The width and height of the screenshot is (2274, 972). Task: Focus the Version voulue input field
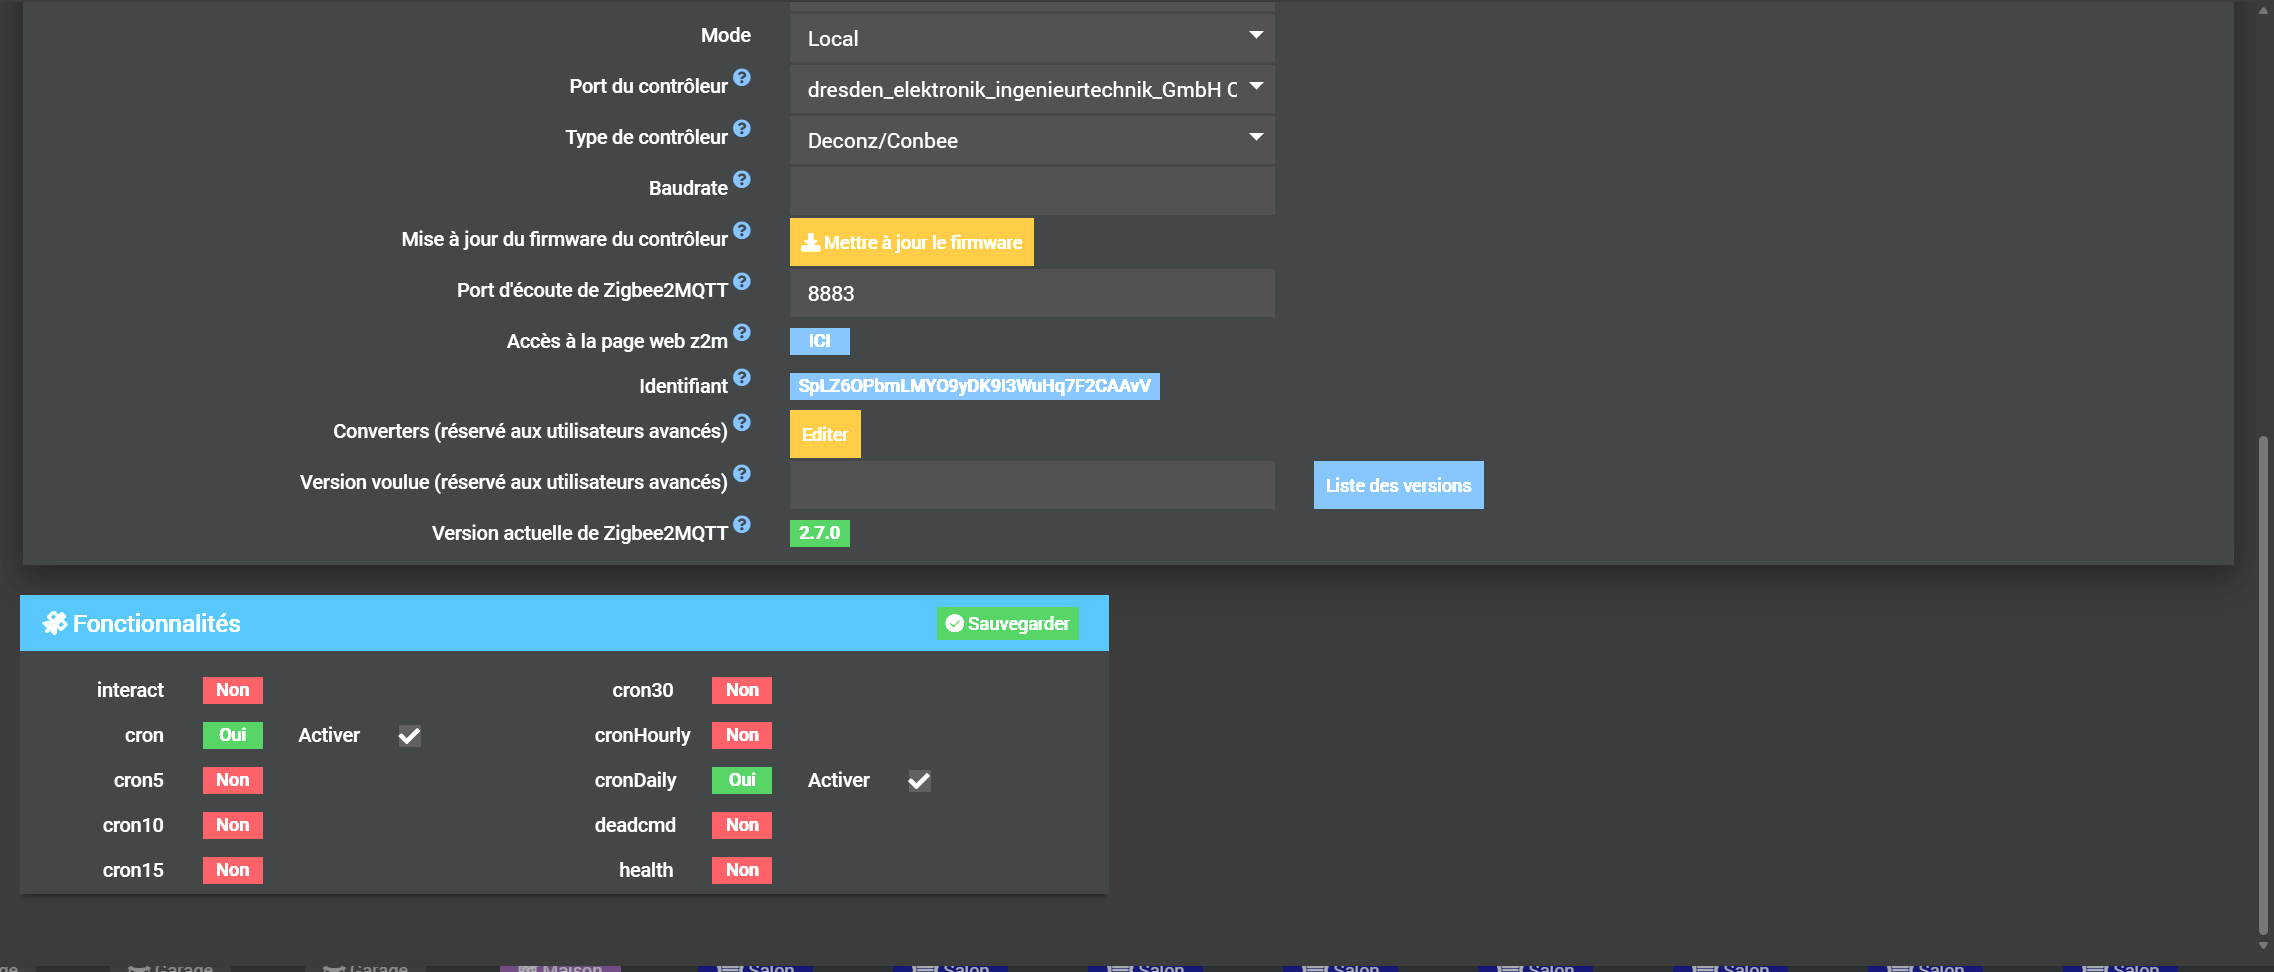click(x=1032, y=485)
